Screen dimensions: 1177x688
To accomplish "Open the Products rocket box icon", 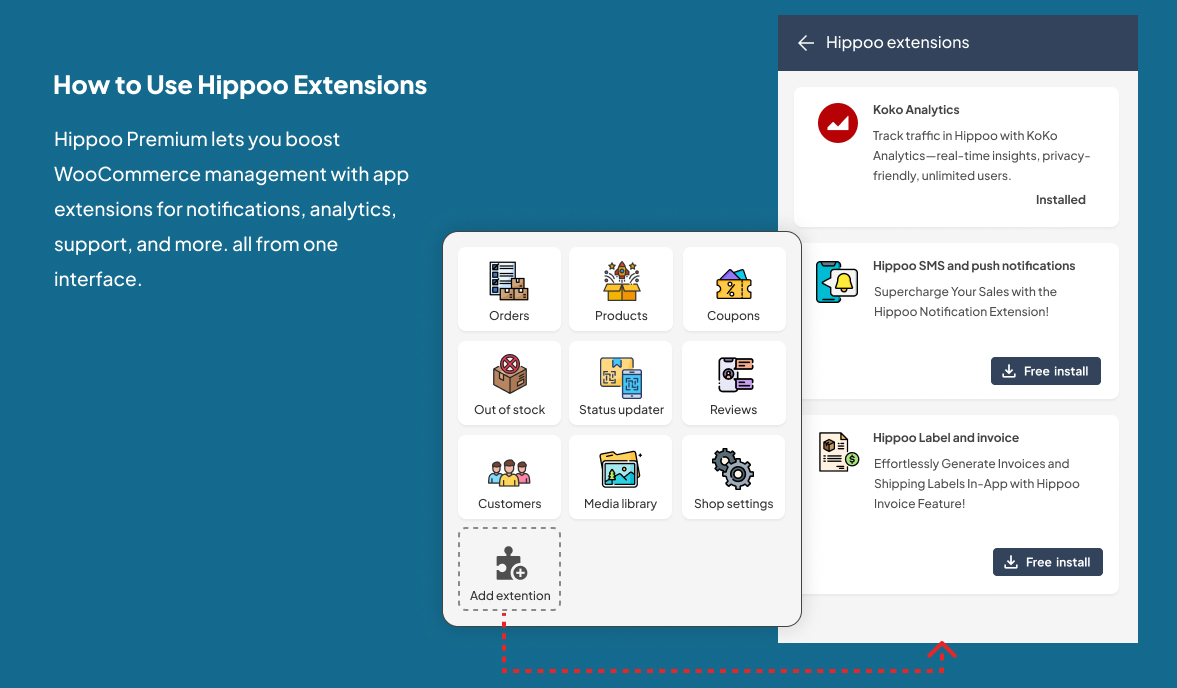I will click(622, 281).
